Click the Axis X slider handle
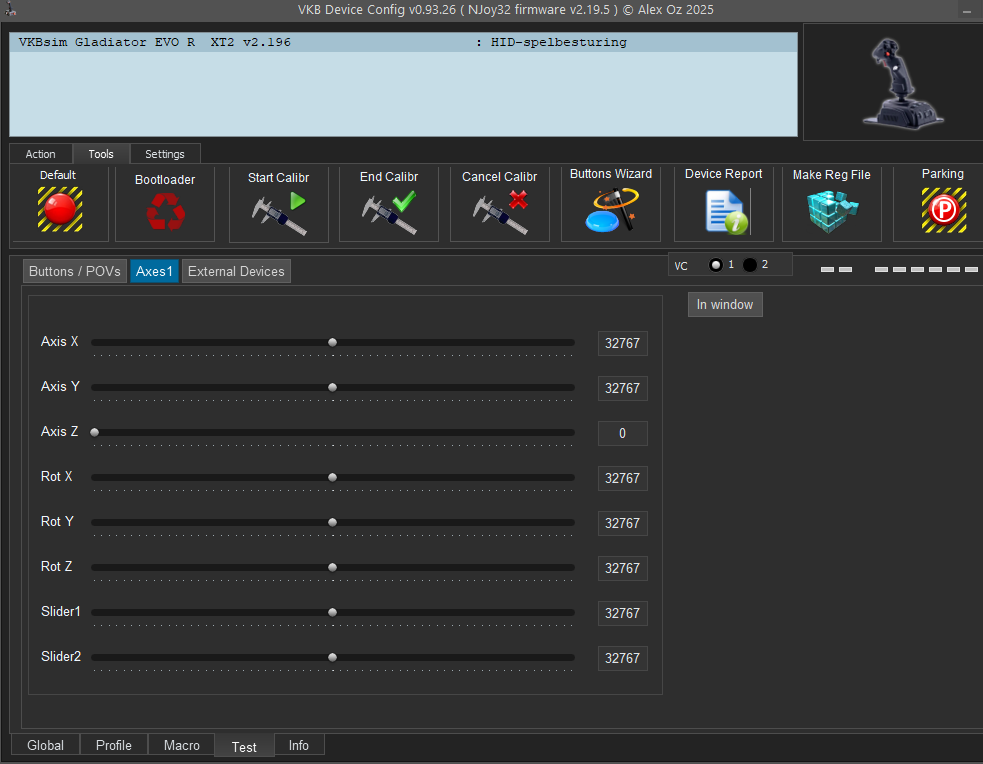 333,342
